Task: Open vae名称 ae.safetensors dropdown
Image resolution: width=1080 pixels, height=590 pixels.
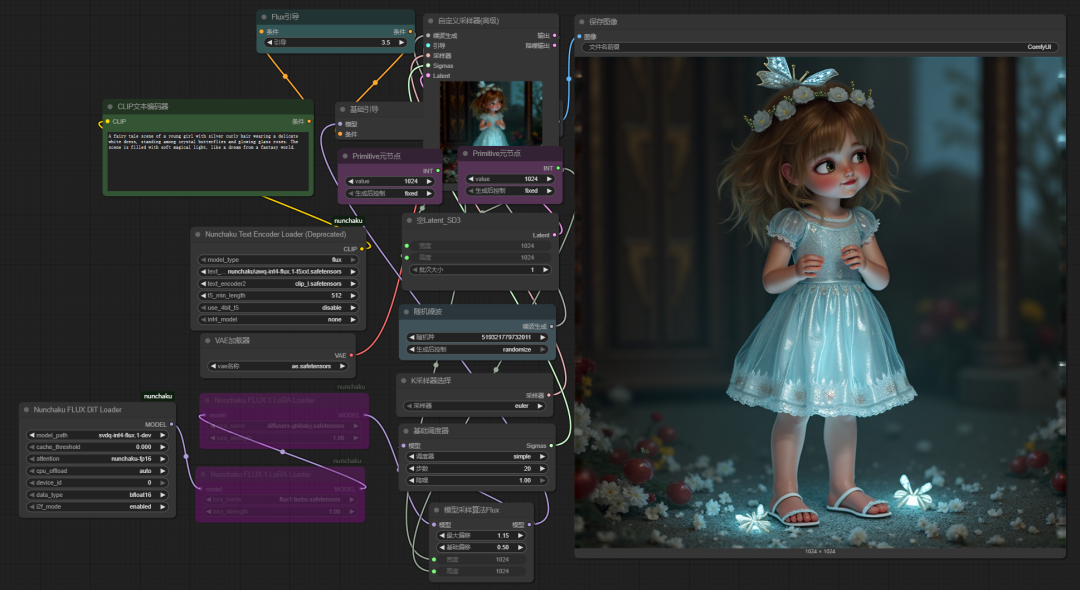Action: [278, 366]
